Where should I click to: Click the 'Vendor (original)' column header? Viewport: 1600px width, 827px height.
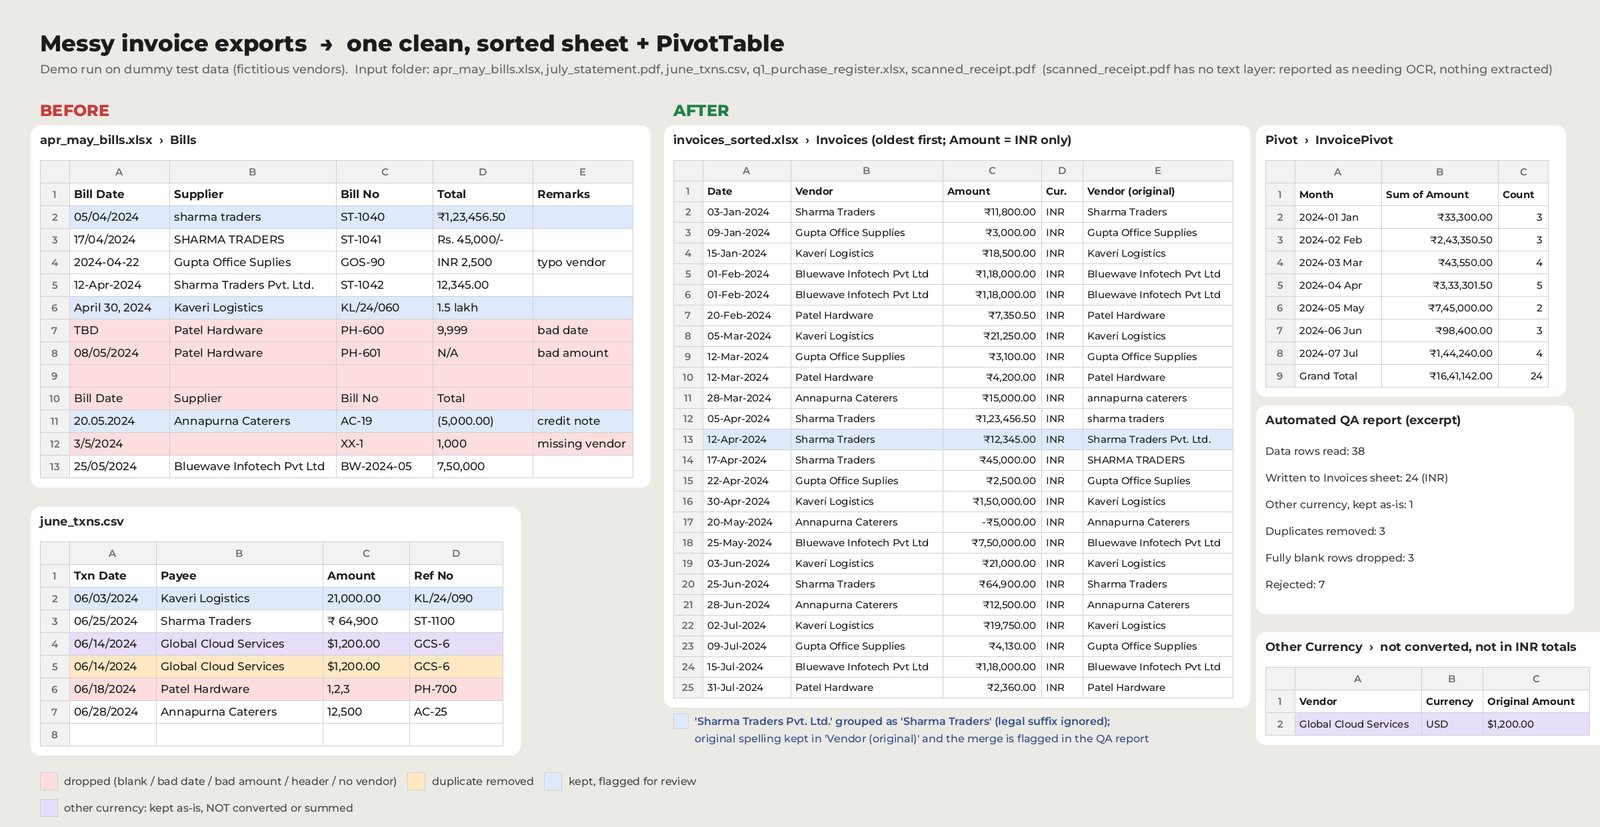pyautogui.click(x=1158, y=191)
